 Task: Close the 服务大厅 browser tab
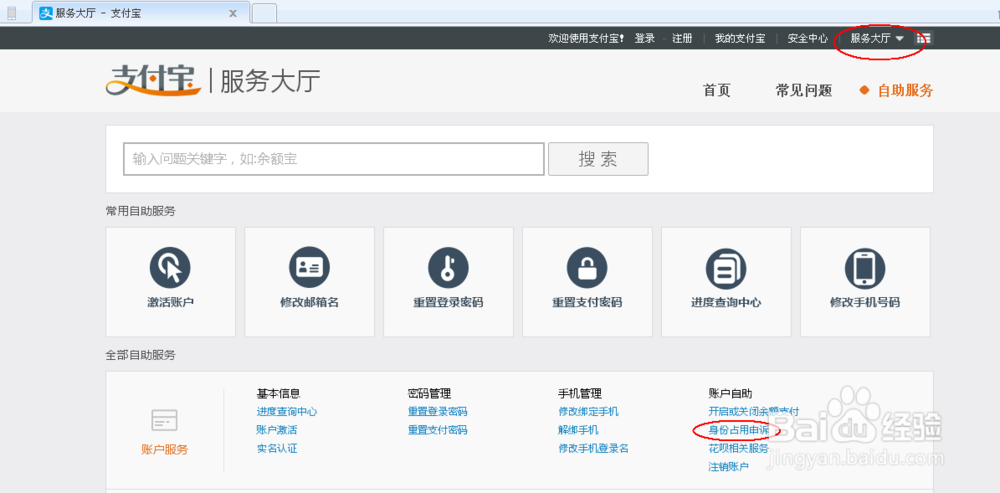click(233, 13)
